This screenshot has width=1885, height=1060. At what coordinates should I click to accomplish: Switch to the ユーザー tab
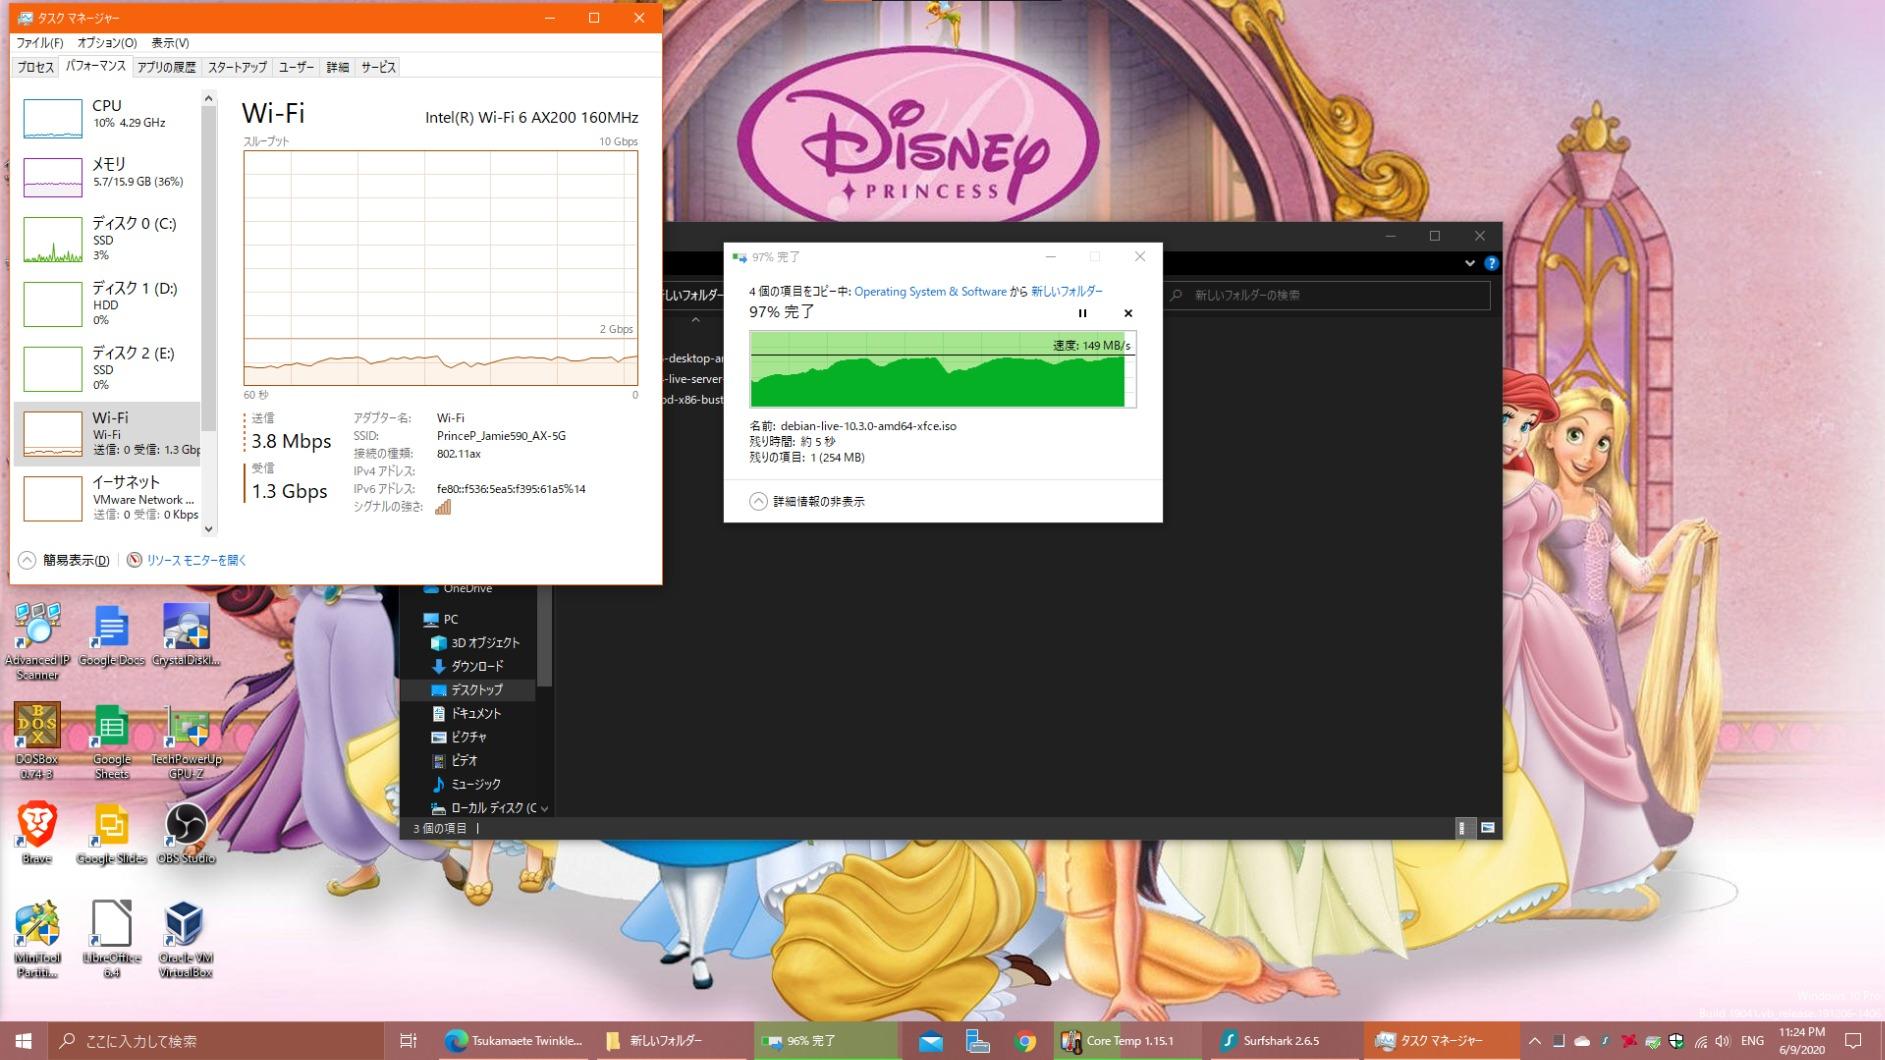click(296, 67)
